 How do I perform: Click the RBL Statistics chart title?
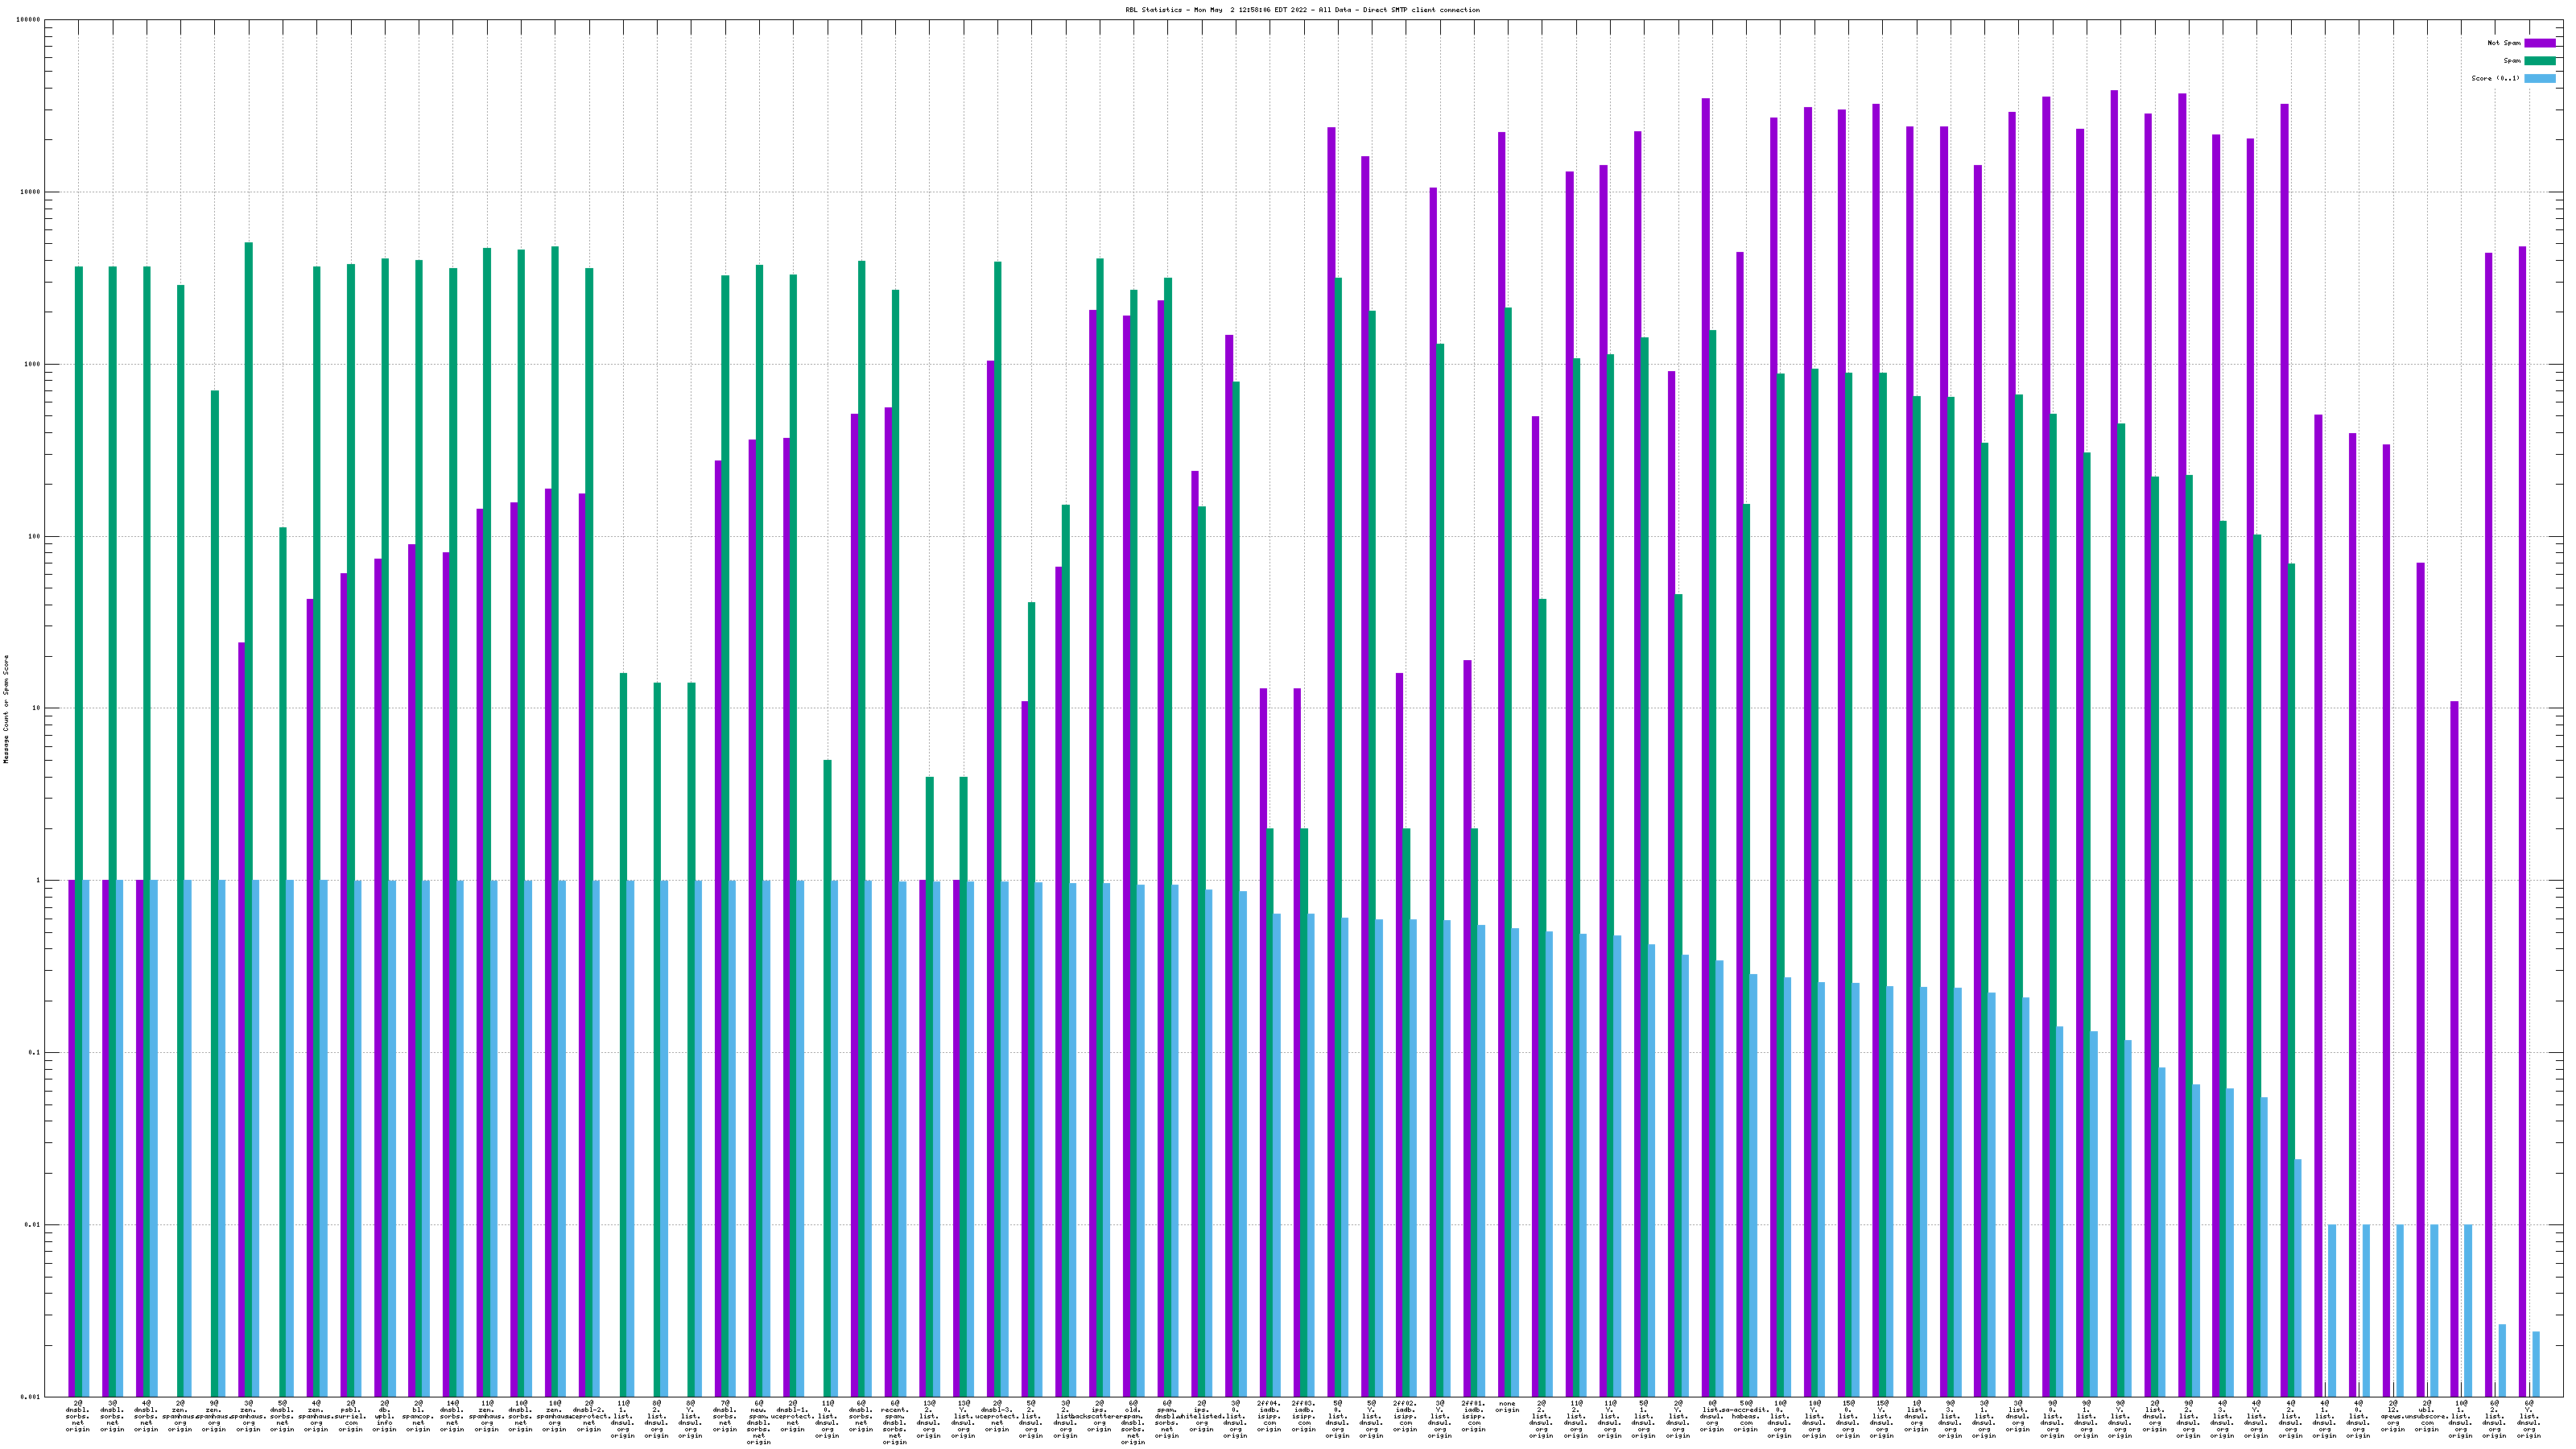[x=1302, y=10]
